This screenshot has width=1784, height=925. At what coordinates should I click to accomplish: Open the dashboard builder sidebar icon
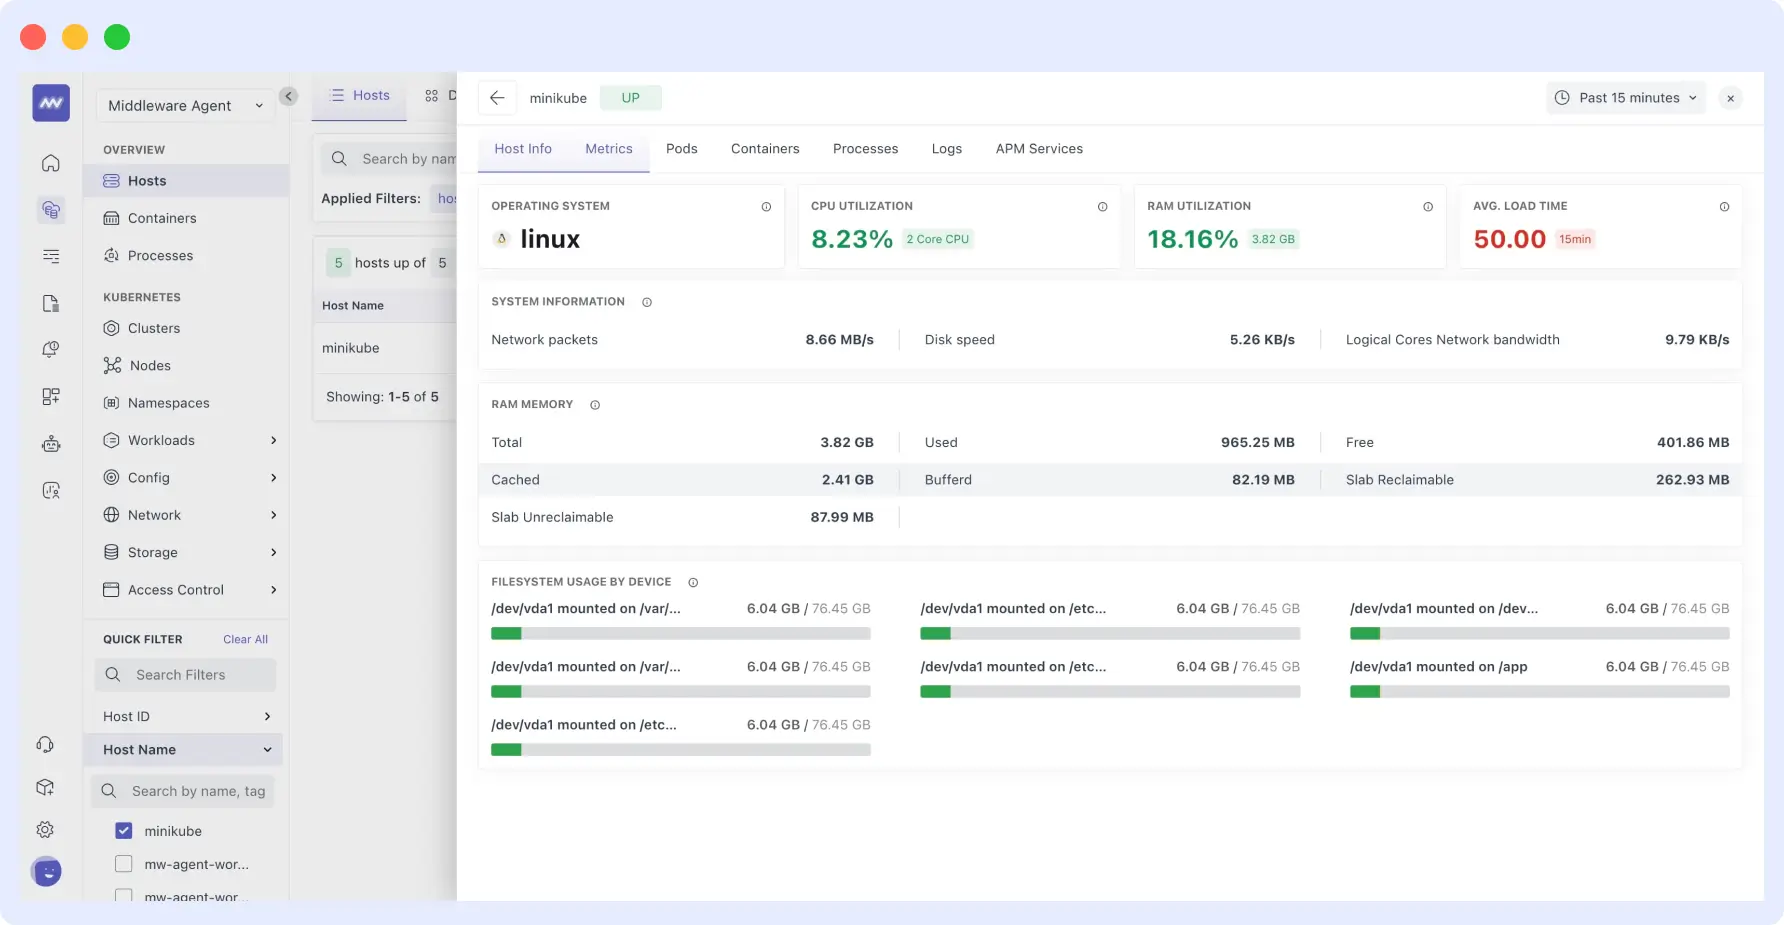(50, 396)
